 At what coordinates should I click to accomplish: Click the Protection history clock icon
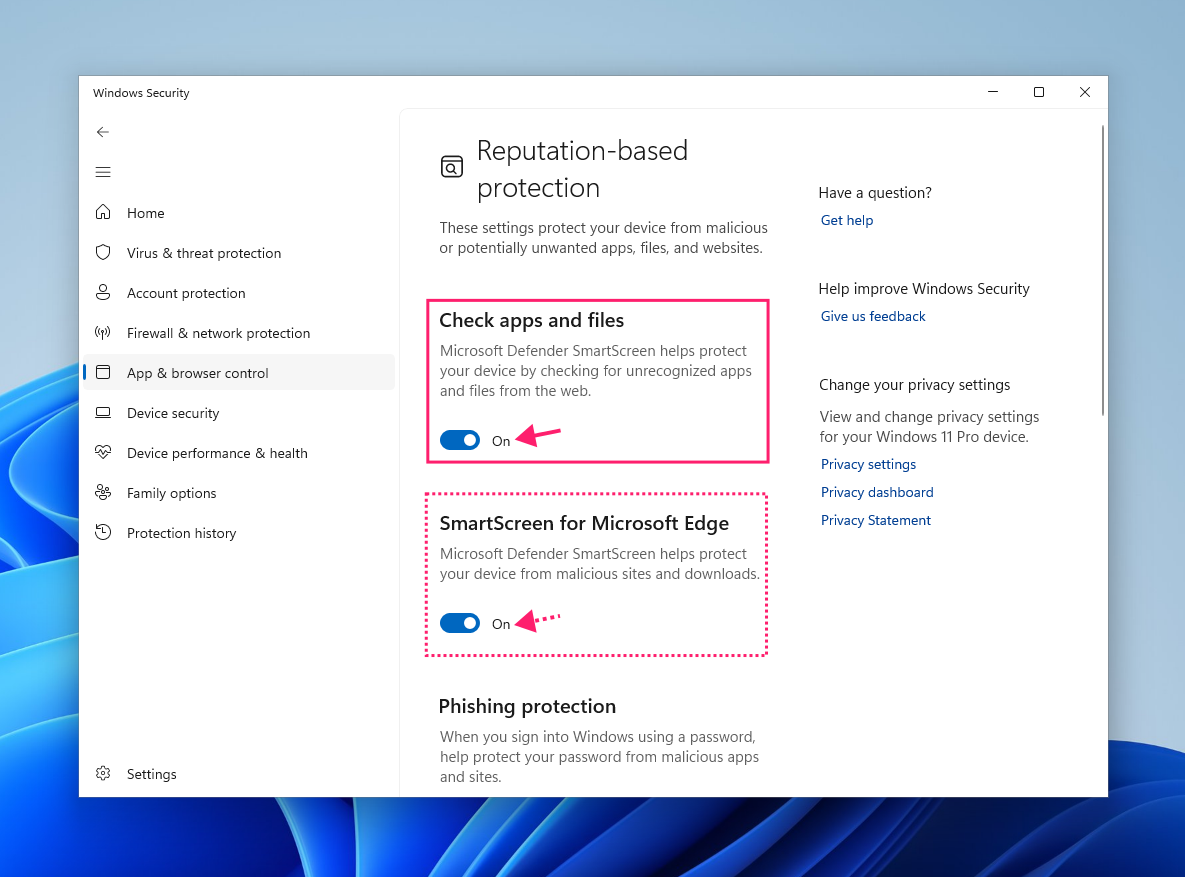(103, 532)
